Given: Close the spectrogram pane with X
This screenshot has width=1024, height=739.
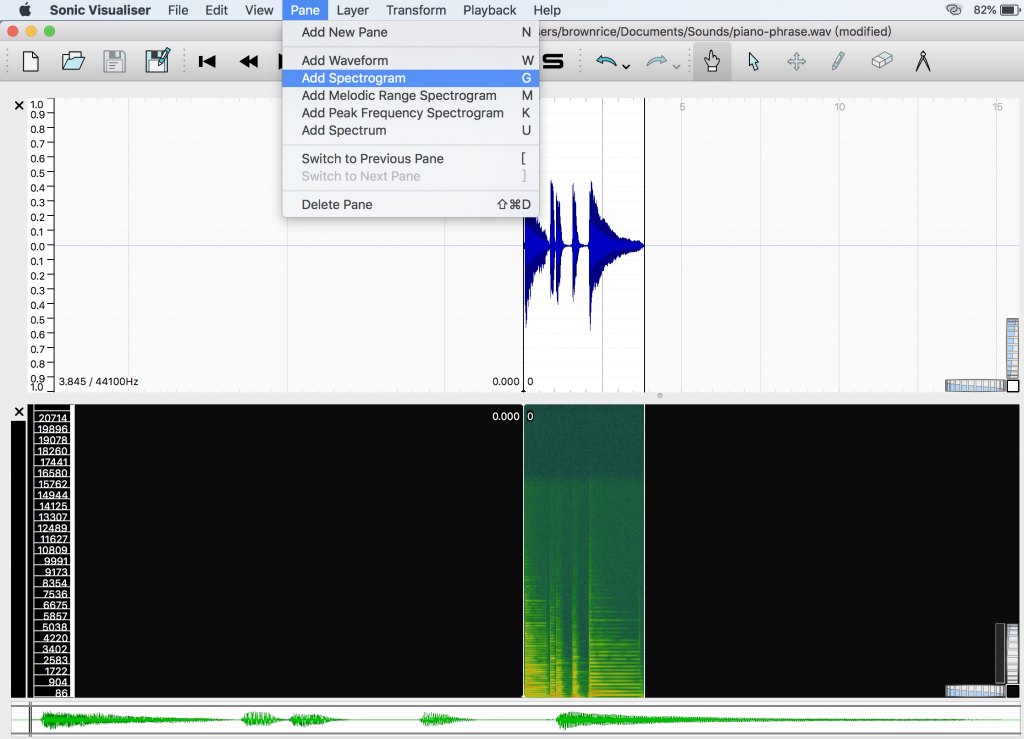Looking at the screenshot, I should coord(19,412).
